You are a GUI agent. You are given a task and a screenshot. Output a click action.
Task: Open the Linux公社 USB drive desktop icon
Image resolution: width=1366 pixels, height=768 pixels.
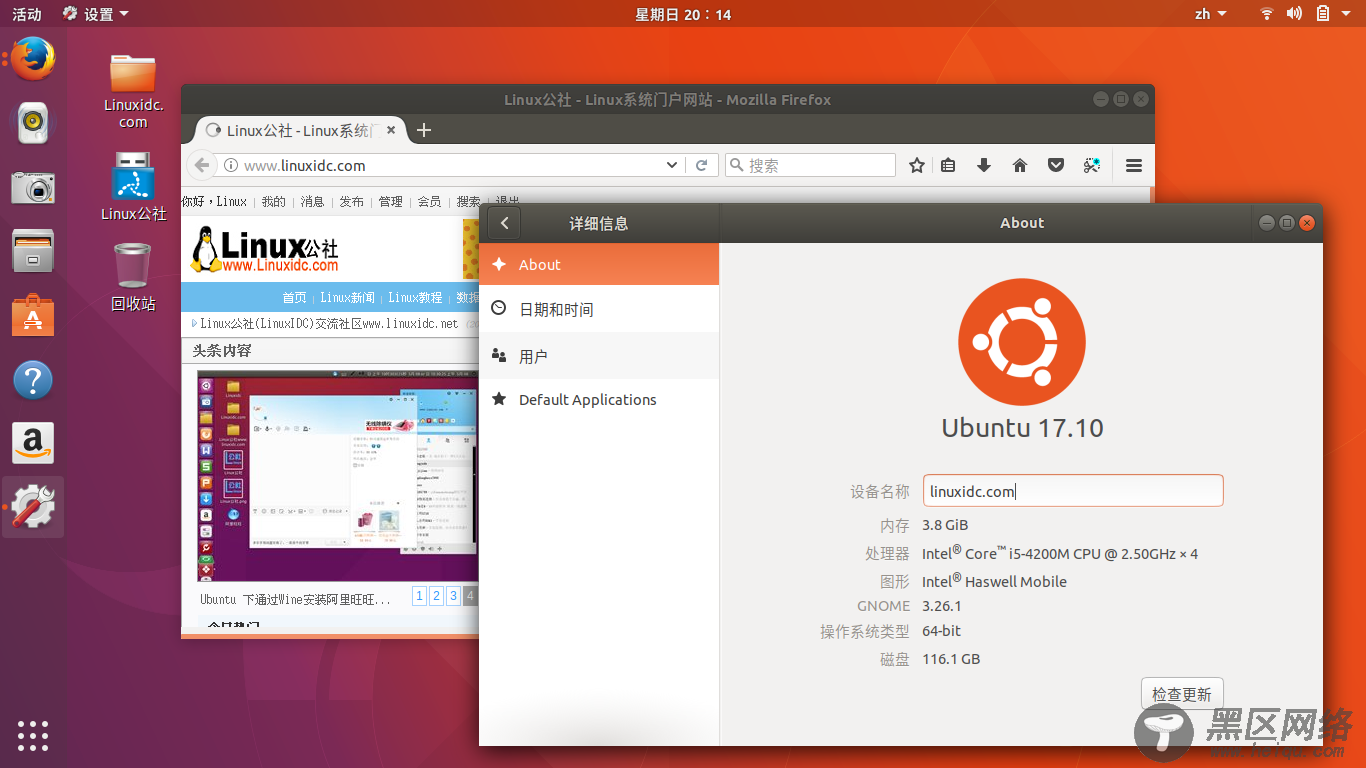133,186
